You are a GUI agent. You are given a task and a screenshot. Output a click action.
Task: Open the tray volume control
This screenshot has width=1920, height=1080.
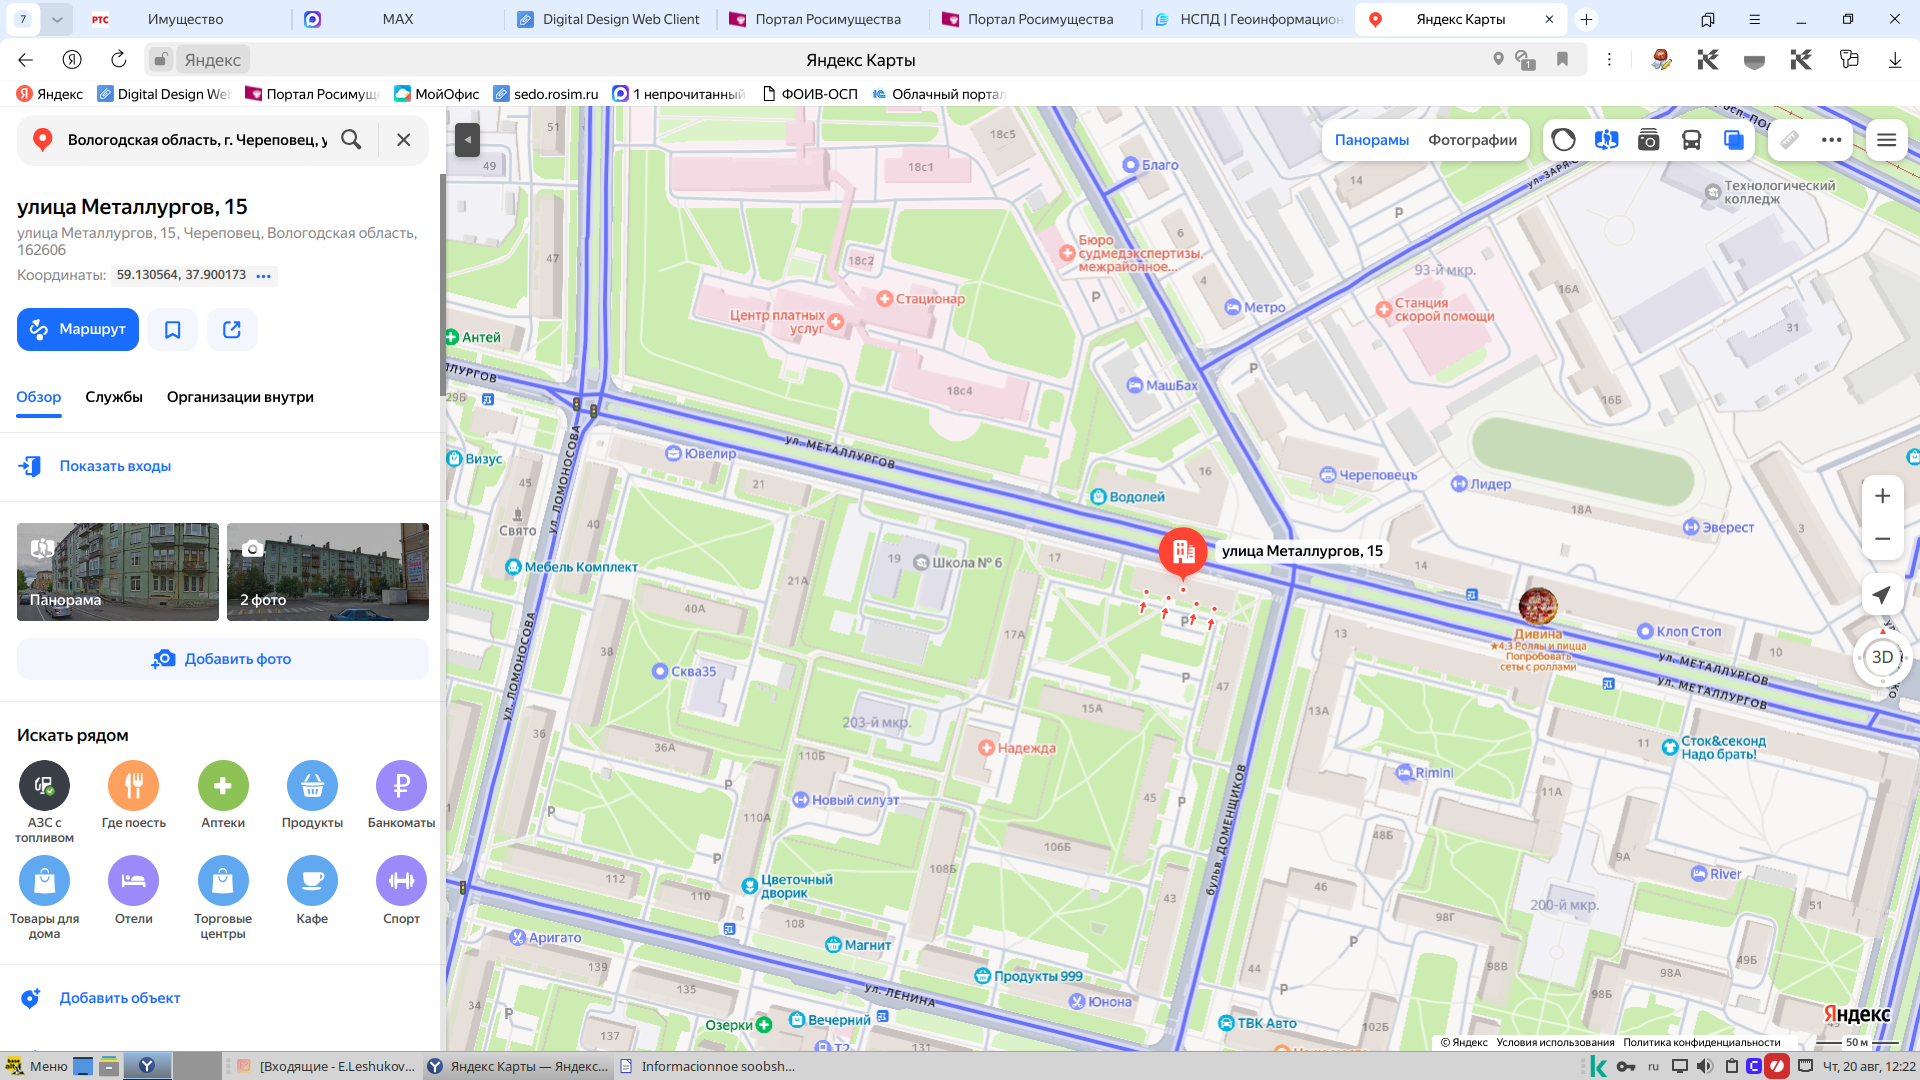coord(1705,1066)
